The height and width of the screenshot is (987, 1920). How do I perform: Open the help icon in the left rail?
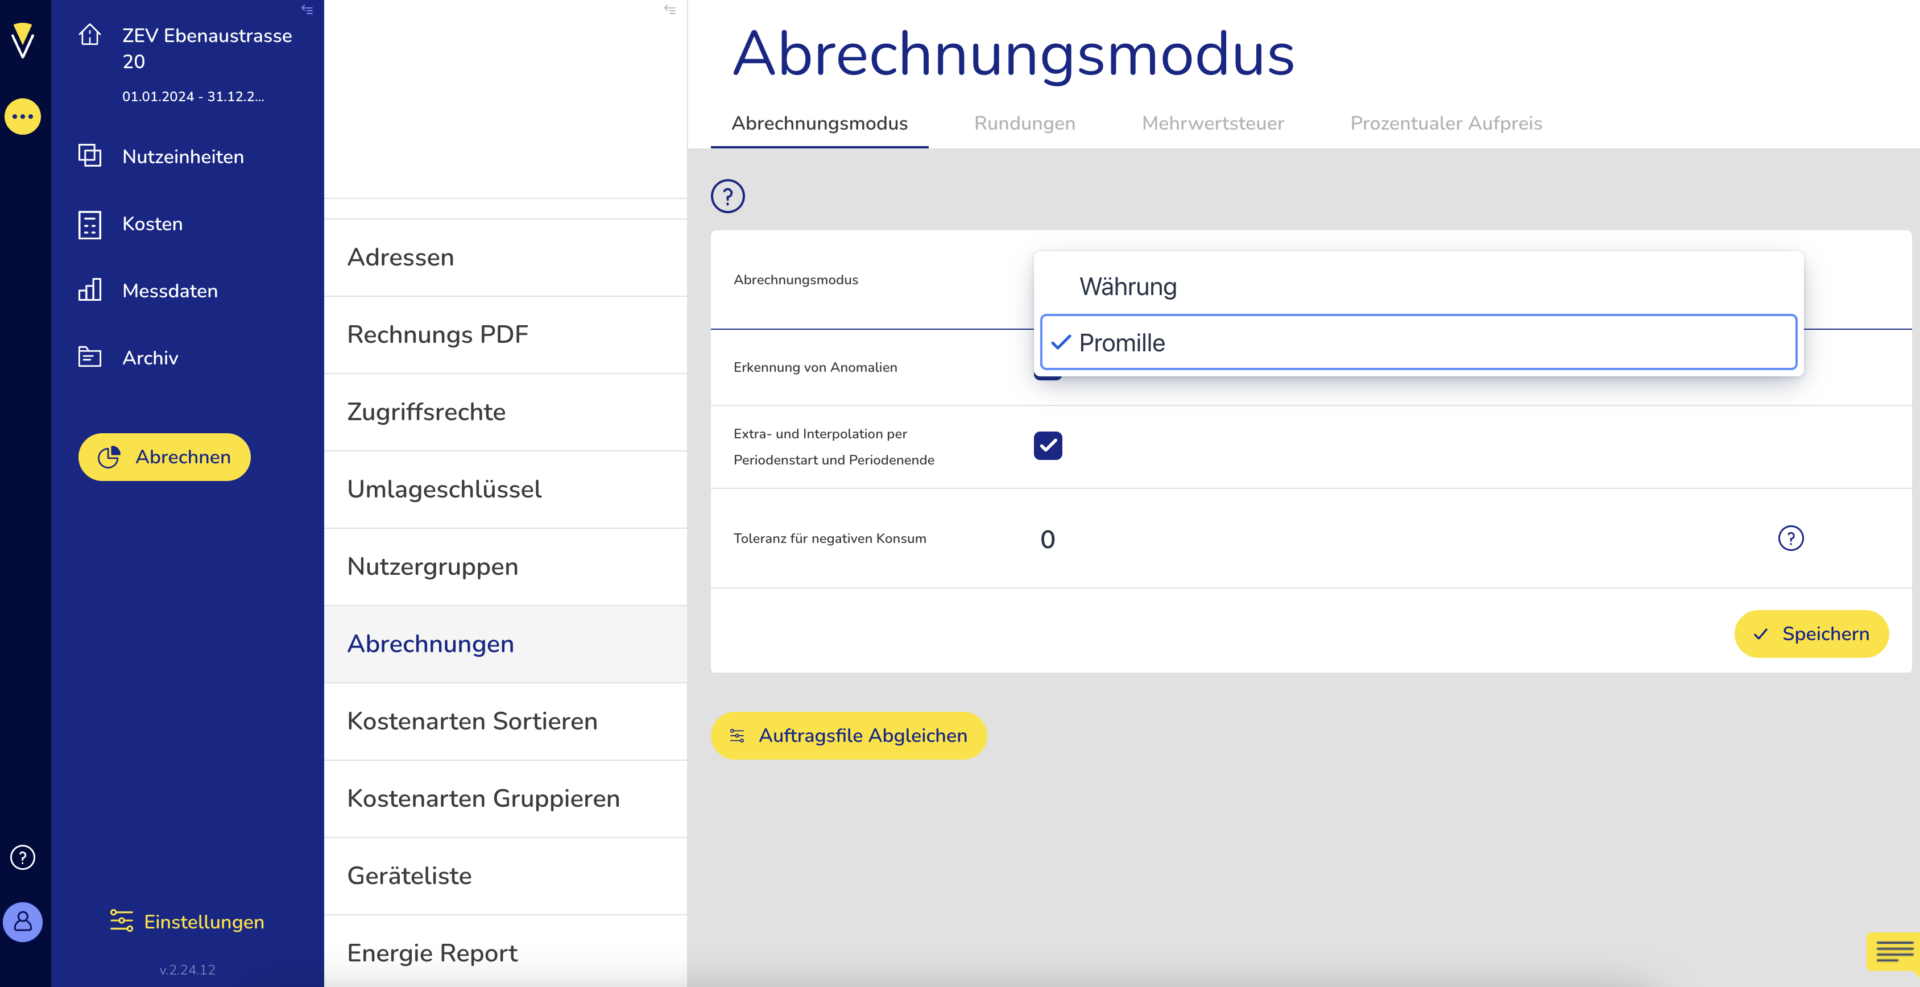coord(22,857)
